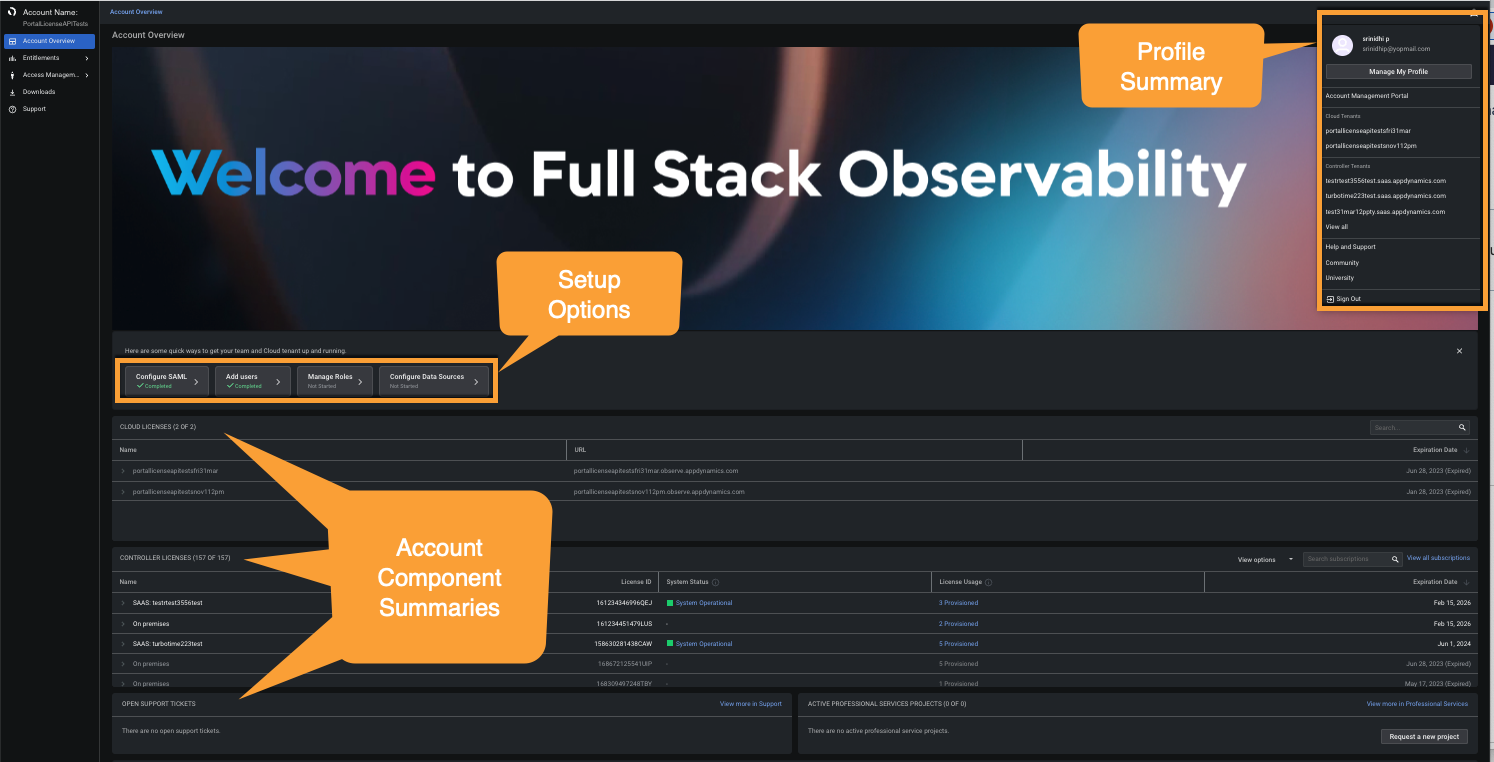This screenshot has width=1494, height=762.
Task: Click the search icon in Controller Licenses
Action: (1395, 559)
